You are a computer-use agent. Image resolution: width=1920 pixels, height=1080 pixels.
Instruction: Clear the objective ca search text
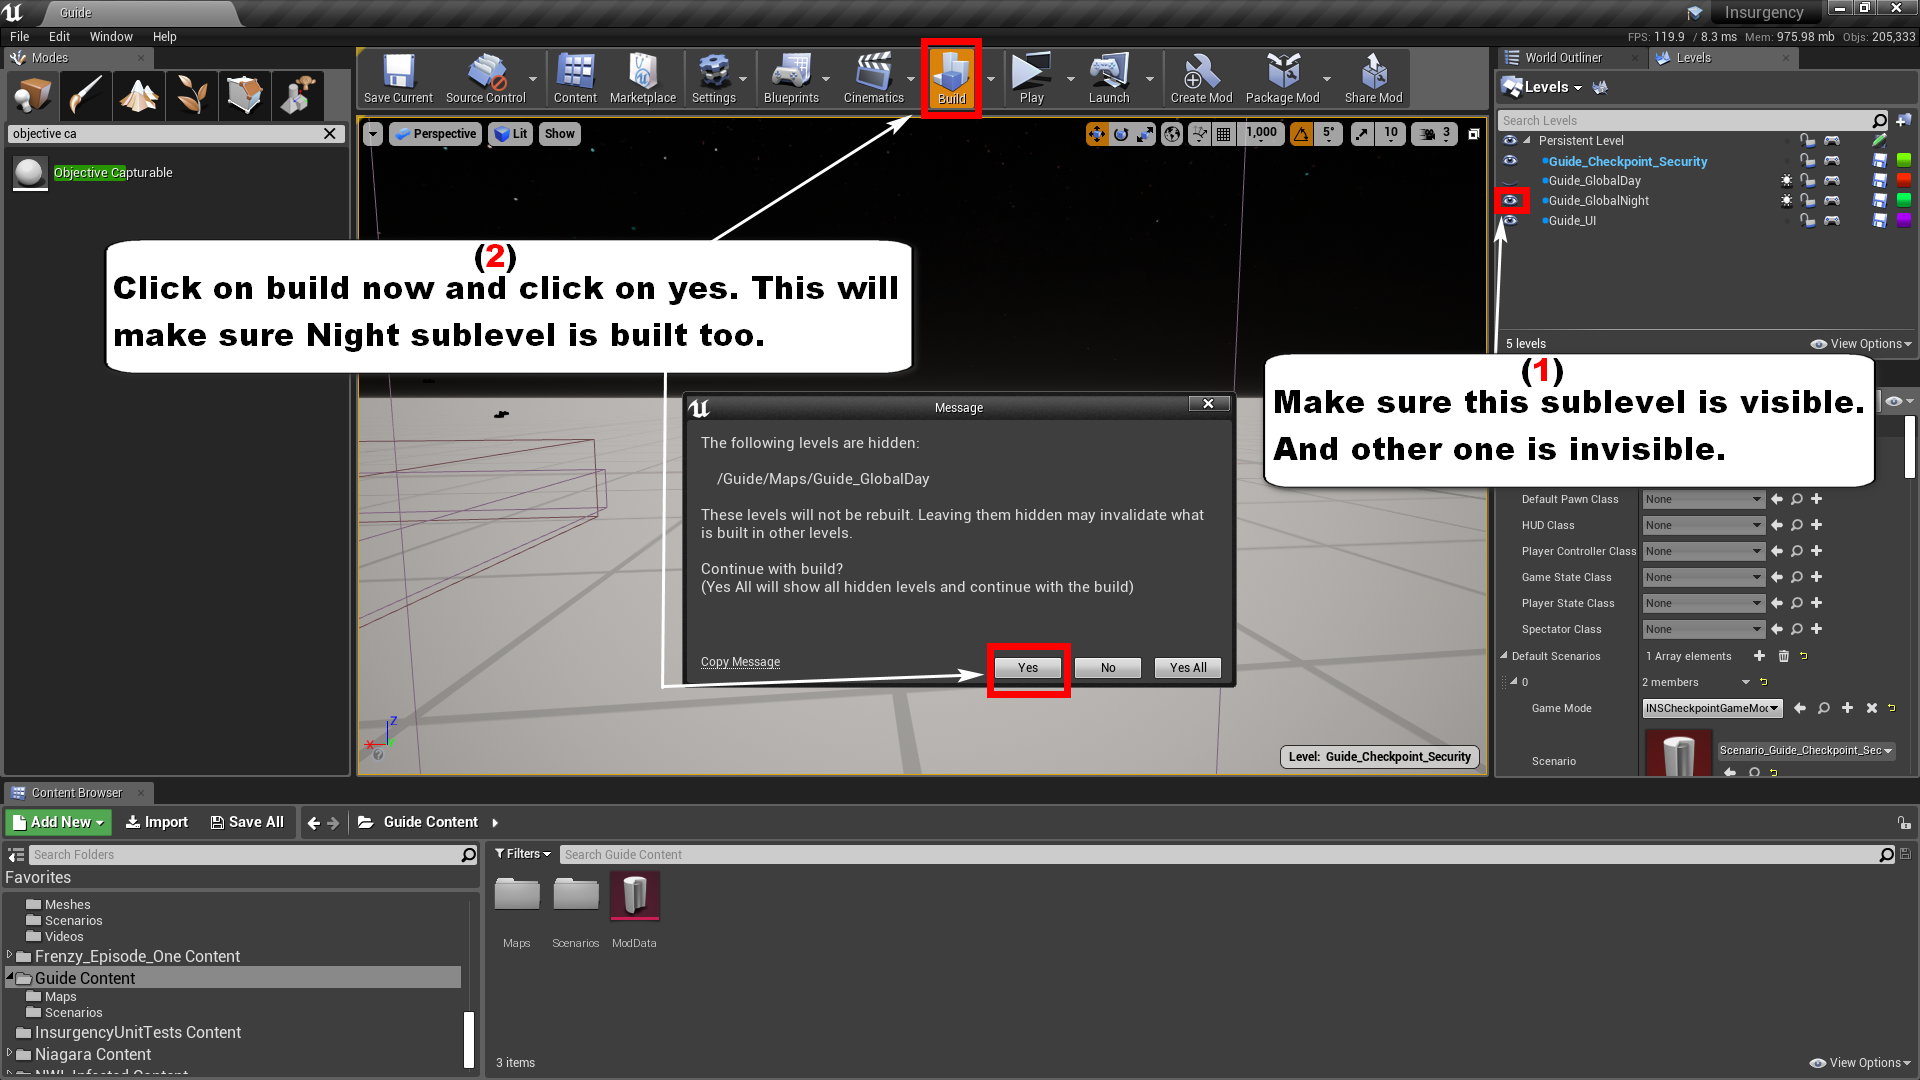point(330,133)
